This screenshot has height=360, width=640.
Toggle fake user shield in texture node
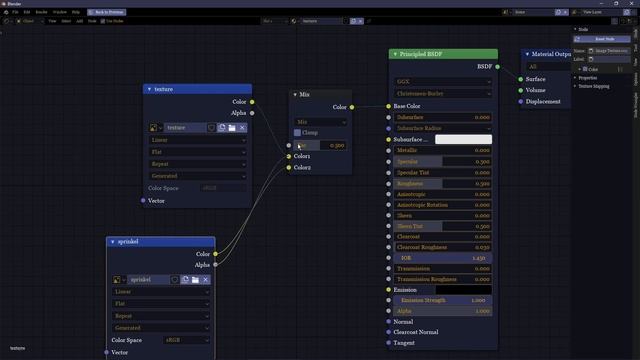(211, 128)
